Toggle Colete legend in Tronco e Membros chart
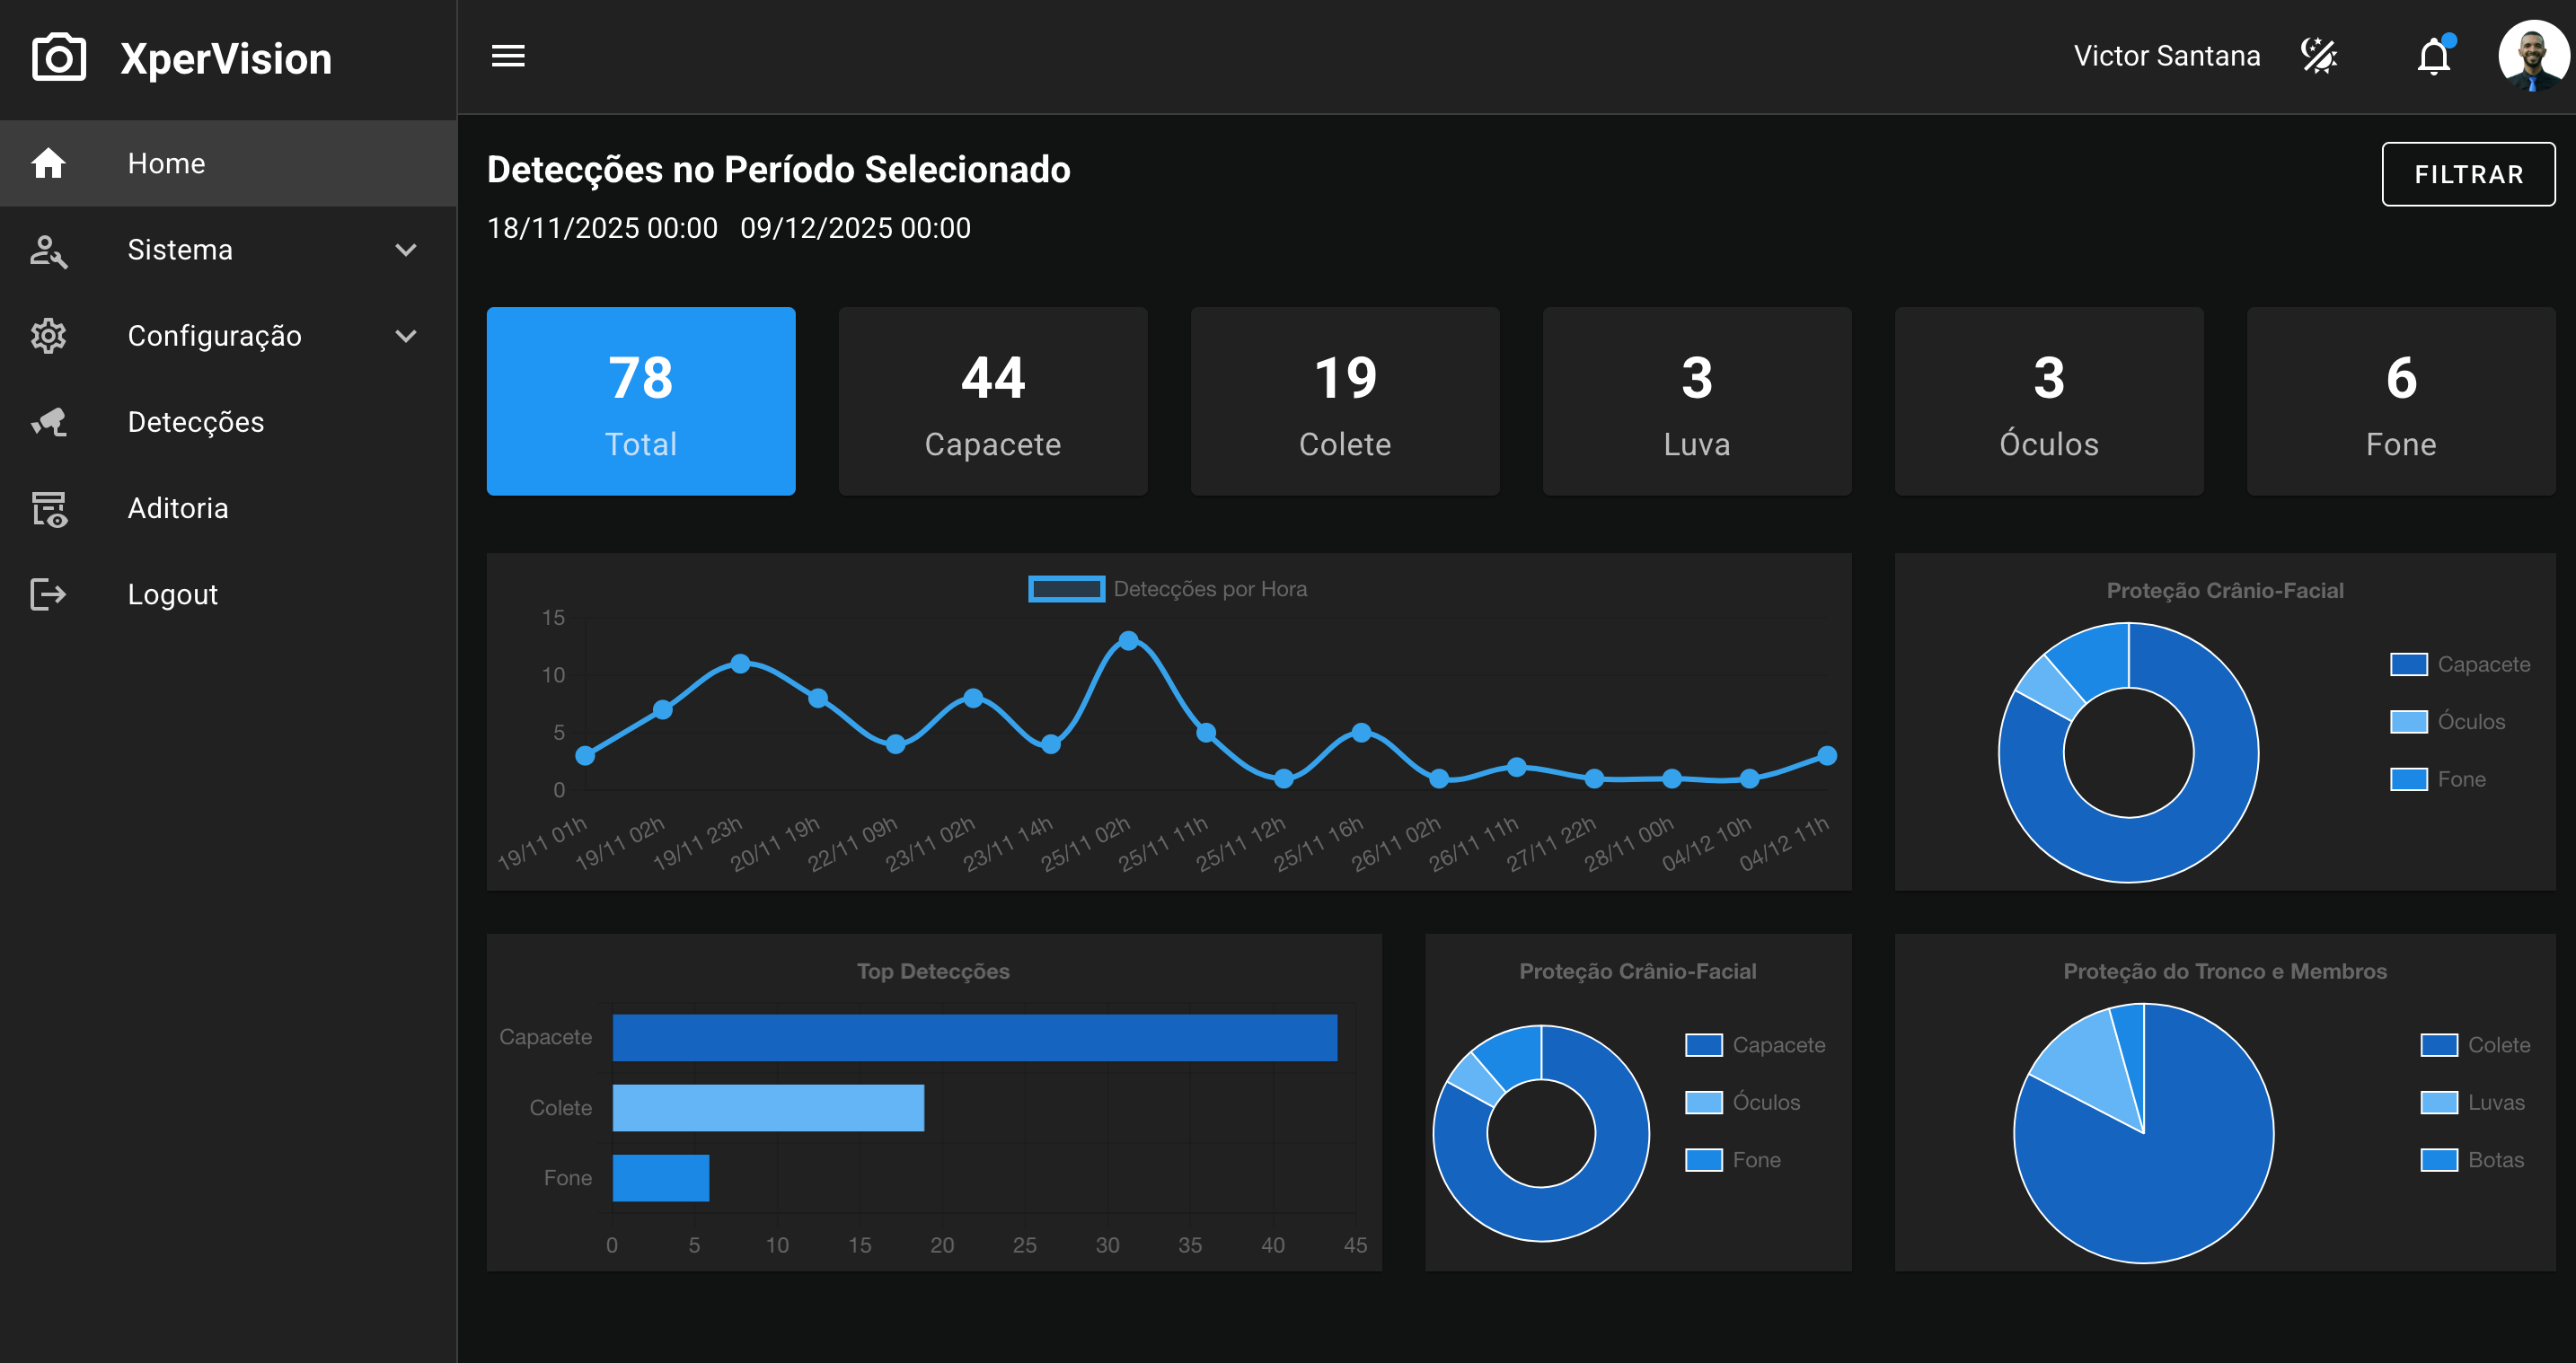 pos(2475,1045)
